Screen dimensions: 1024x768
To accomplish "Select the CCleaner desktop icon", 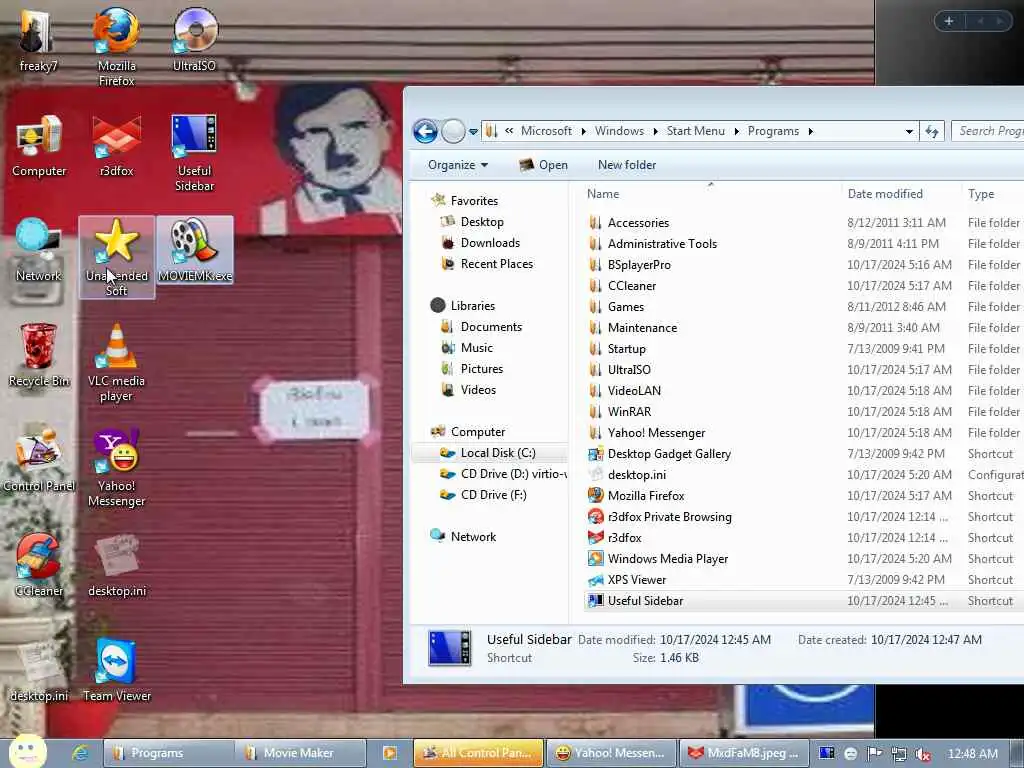I will tap(39, 566).
